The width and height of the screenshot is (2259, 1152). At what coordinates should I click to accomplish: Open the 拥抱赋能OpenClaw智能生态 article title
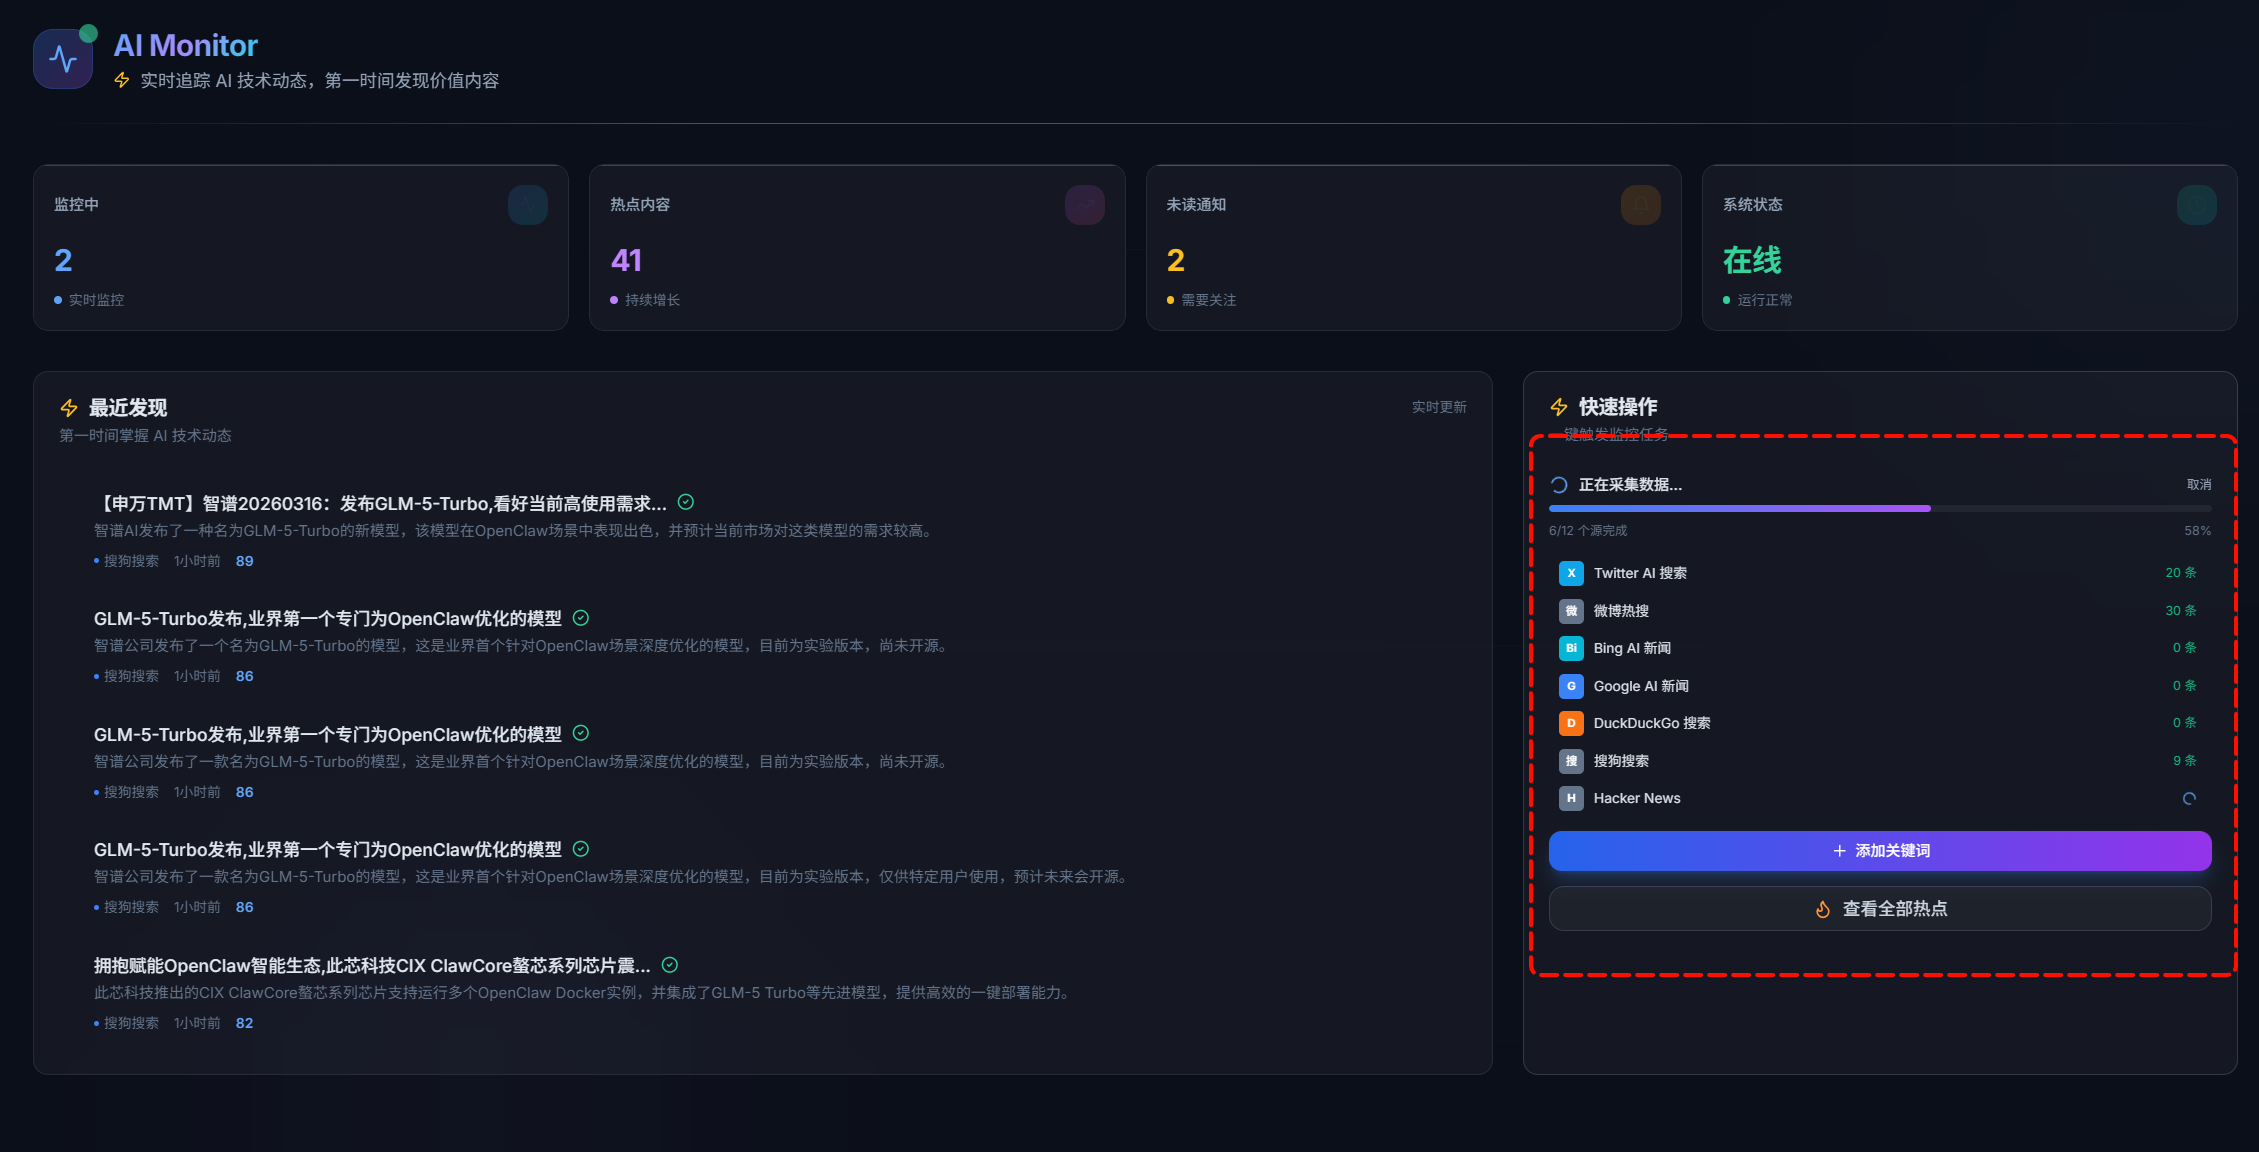point(372,966)
